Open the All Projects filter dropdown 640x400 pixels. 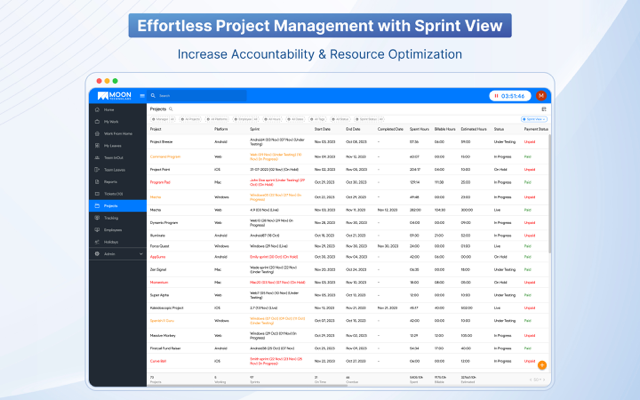point(191,119)
